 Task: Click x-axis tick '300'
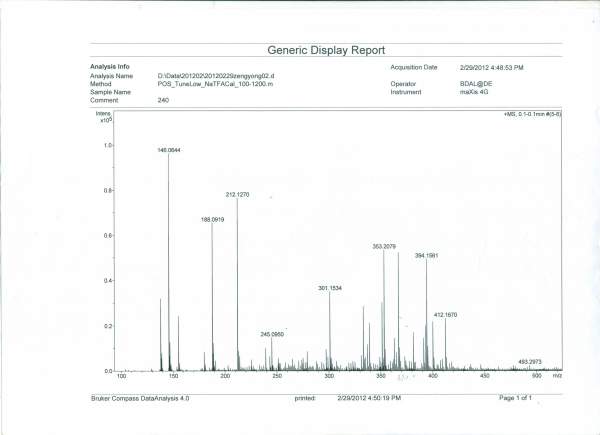(329, 376)
